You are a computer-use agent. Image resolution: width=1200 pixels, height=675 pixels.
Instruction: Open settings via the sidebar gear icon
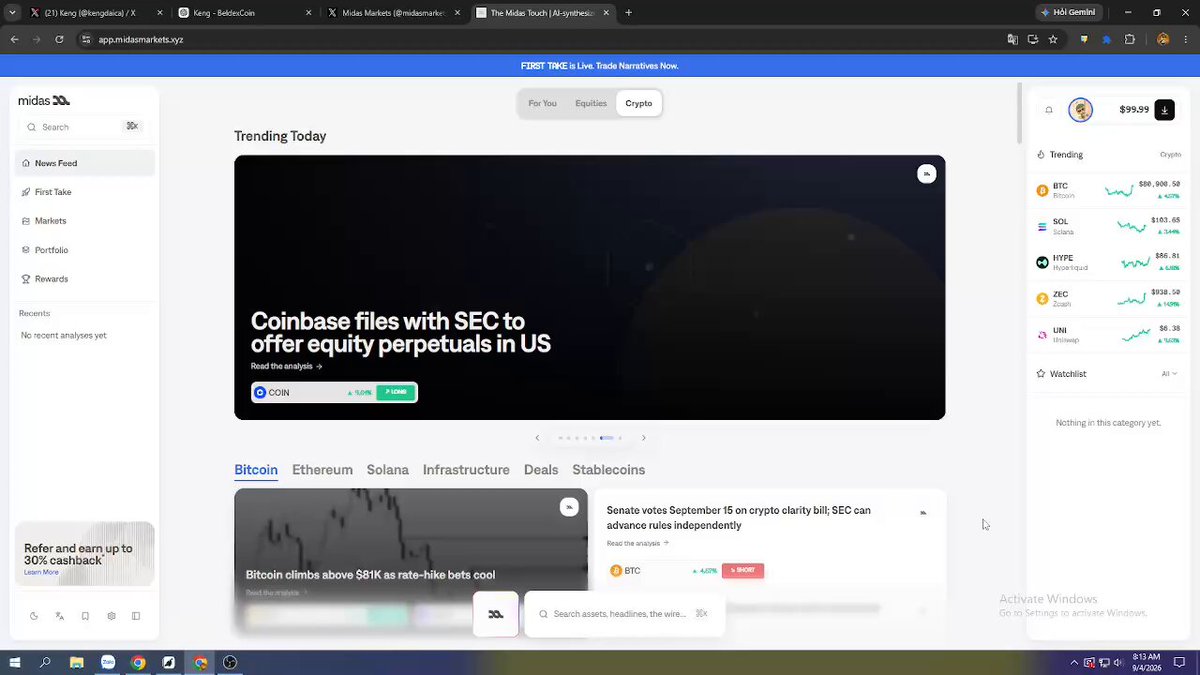pyautogui.click(x=111, y=616)
